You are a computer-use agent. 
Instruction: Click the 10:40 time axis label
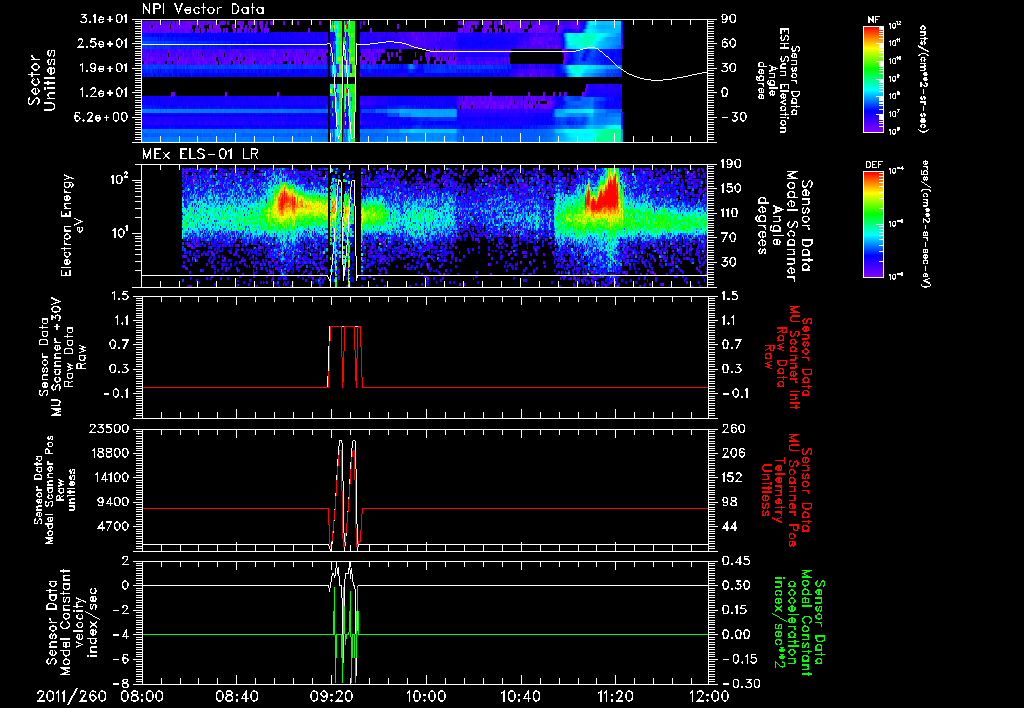(x=520, y=696)
